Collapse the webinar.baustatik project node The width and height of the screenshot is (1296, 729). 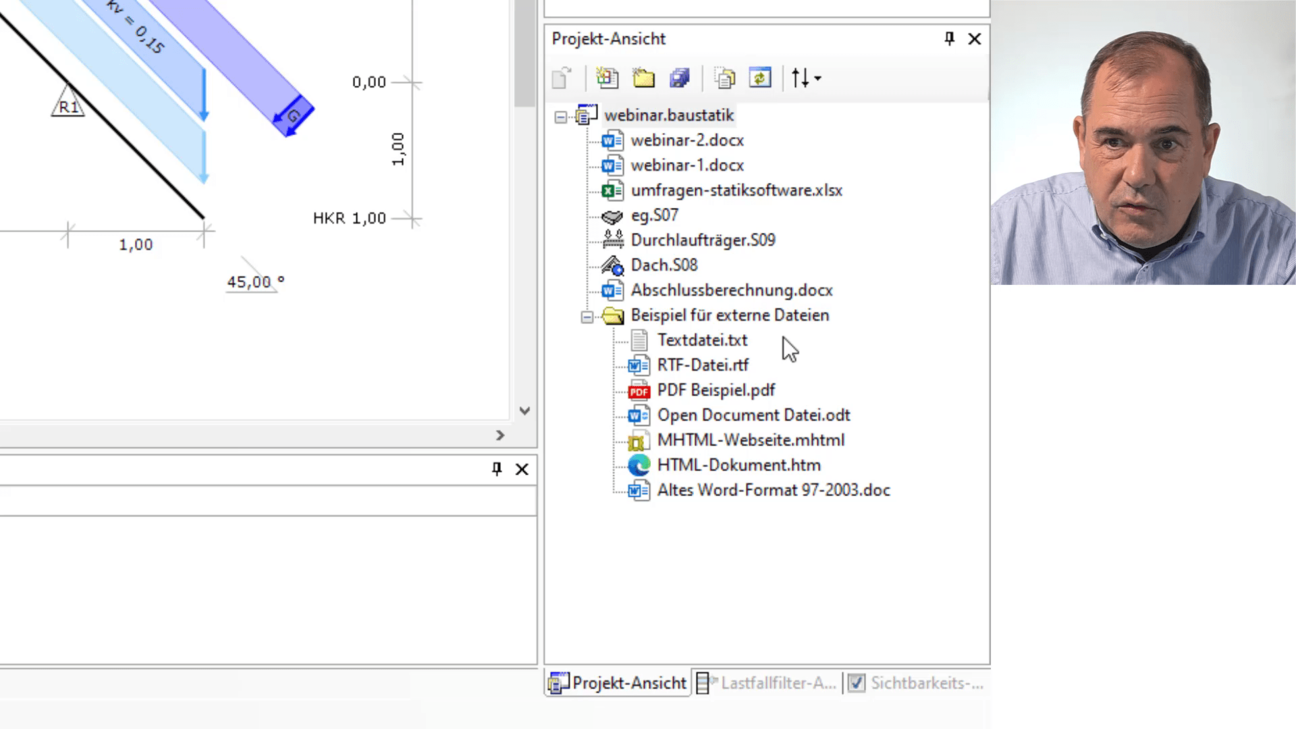coord(561,116)
